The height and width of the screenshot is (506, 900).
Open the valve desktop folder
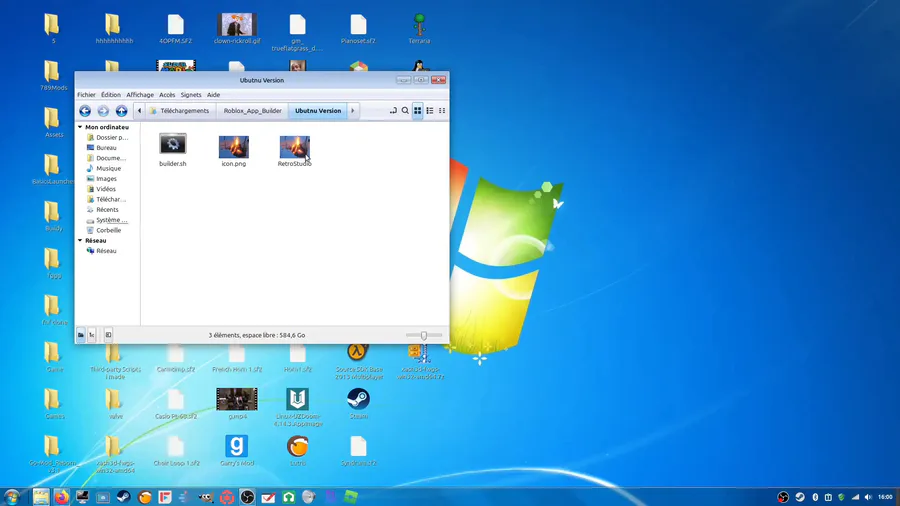point(115,404)
